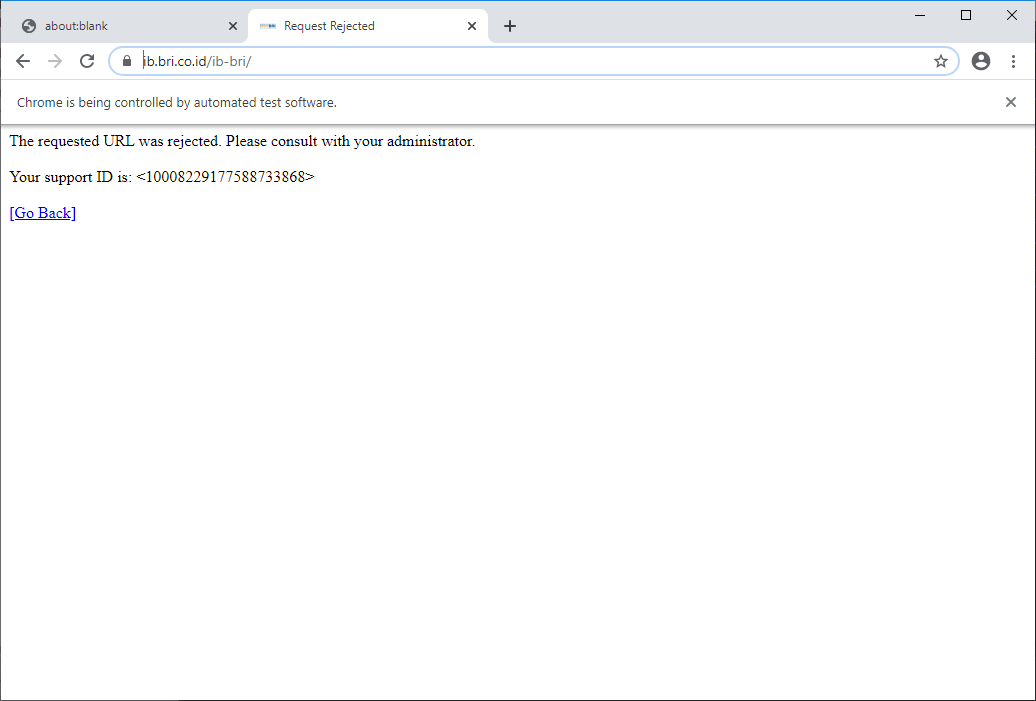The height and width of the screenshot is (701, 1036).
Task: Click the Chrome reload page icon
Action: point(87,61)
